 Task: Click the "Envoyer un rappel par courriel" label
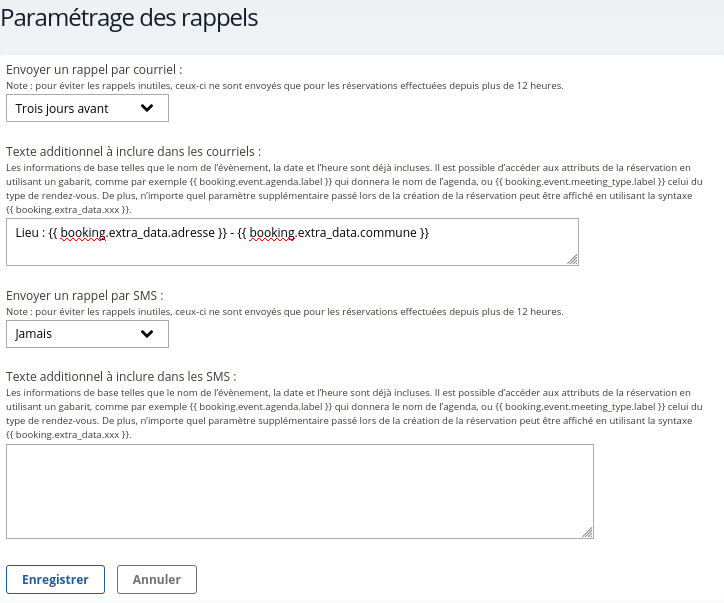click(94, 70)
